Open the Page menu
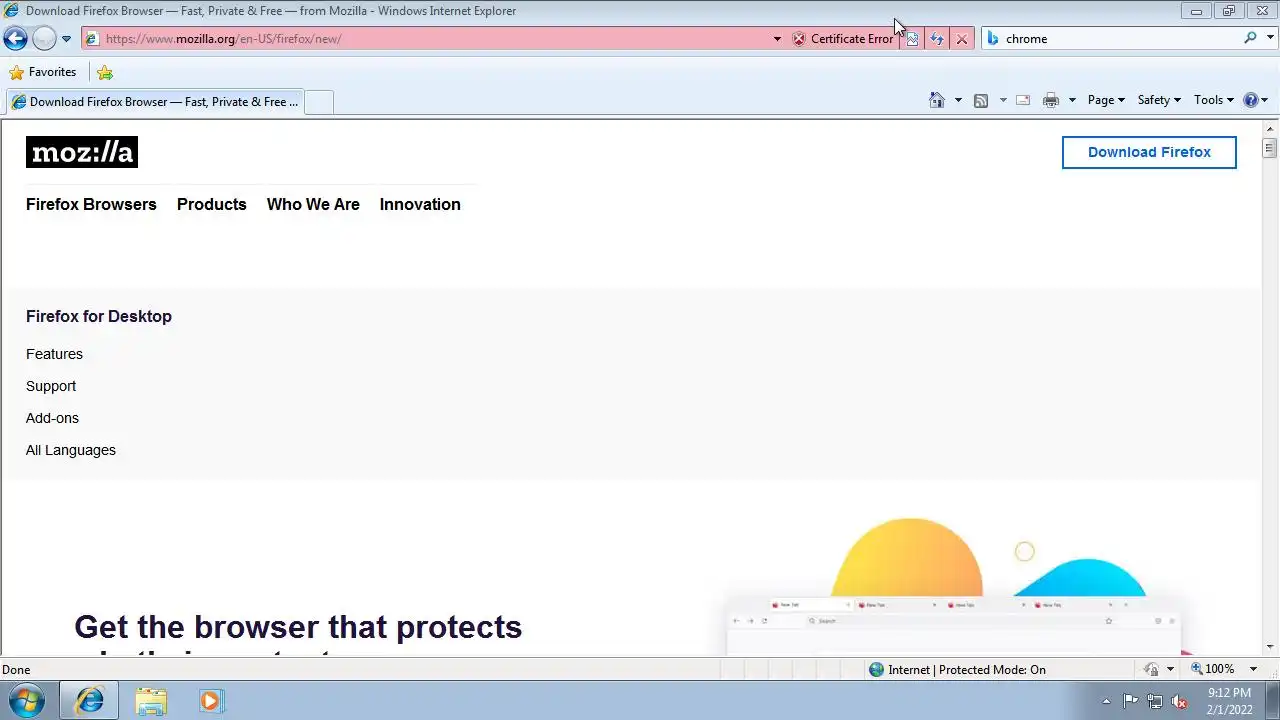1280x720 pixels. (x=1106, y=100)
